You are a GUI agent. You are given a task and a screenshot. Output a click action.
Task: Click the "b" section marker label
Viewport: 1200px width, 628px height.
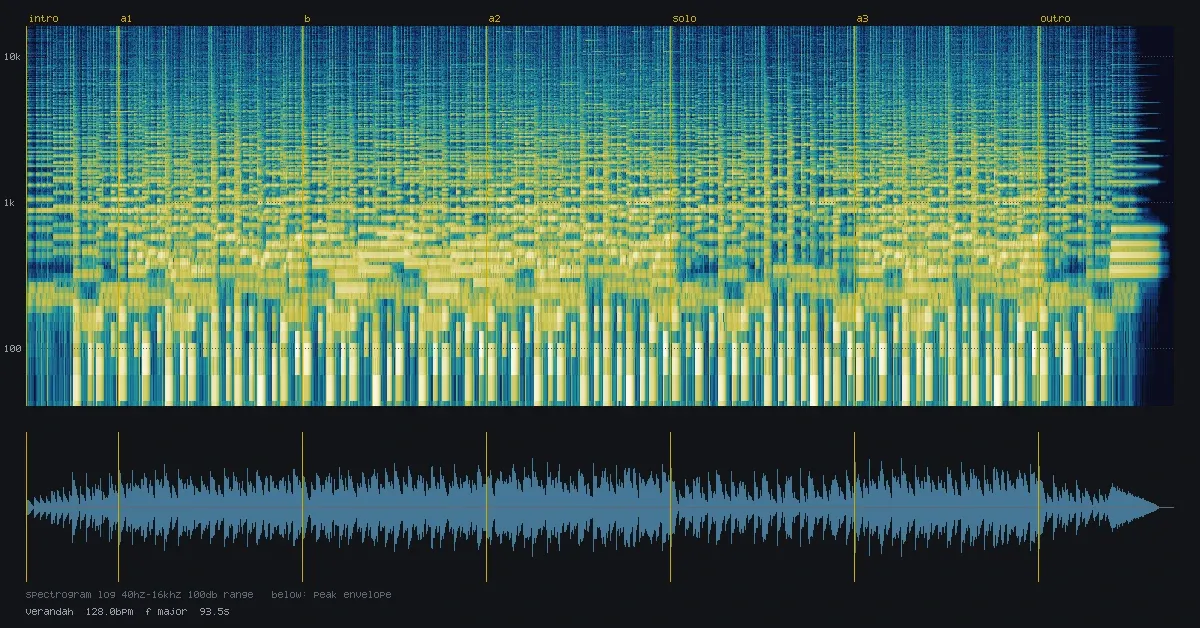pyautogui.click(x=307, y=18)
